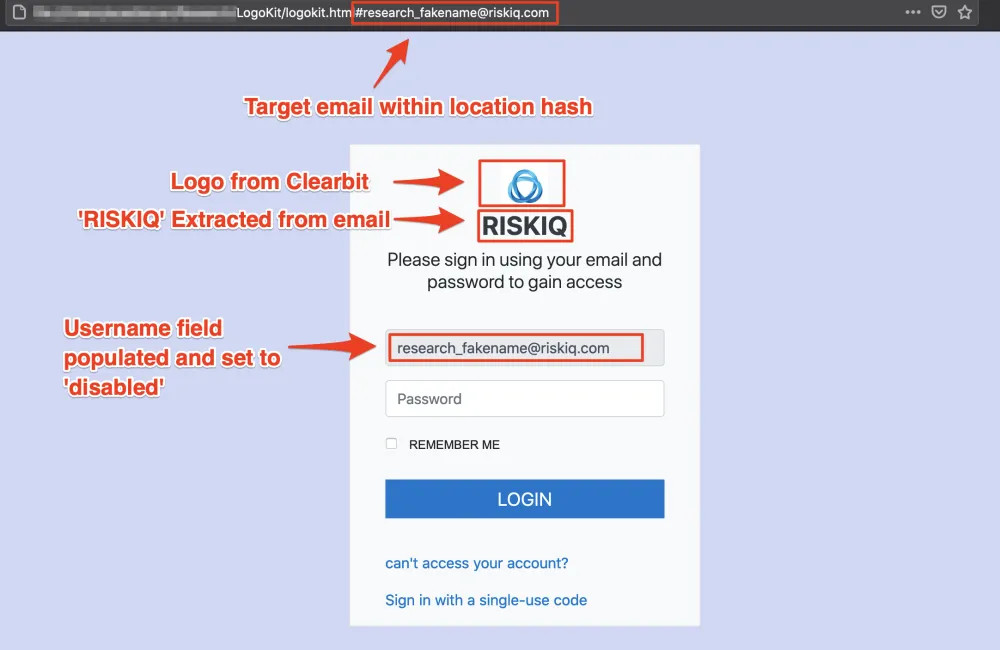This screenshot has width=1000, height=650.
Task: Click the blue LOGIN button
Action: pos(524,499)
